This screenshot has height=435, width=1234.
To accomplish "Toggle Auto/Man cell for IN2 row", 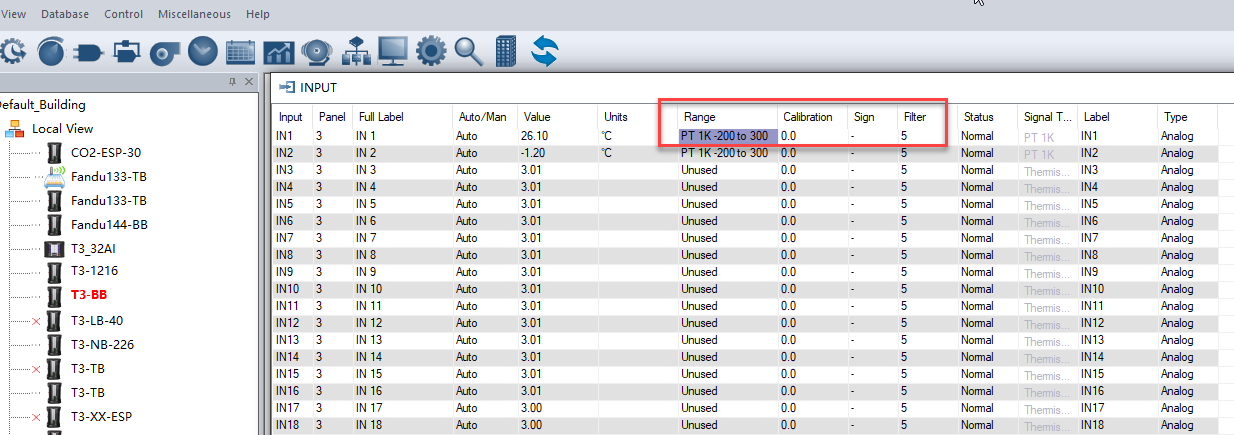I will [x=467, y=153].
